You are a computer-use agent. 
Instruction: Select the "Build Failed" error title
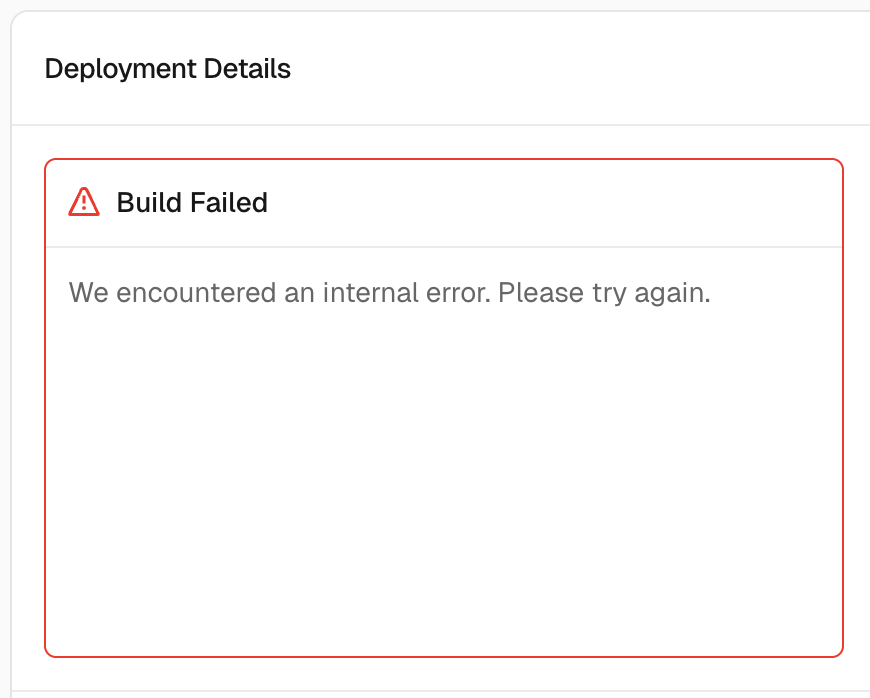click(192, 203)
